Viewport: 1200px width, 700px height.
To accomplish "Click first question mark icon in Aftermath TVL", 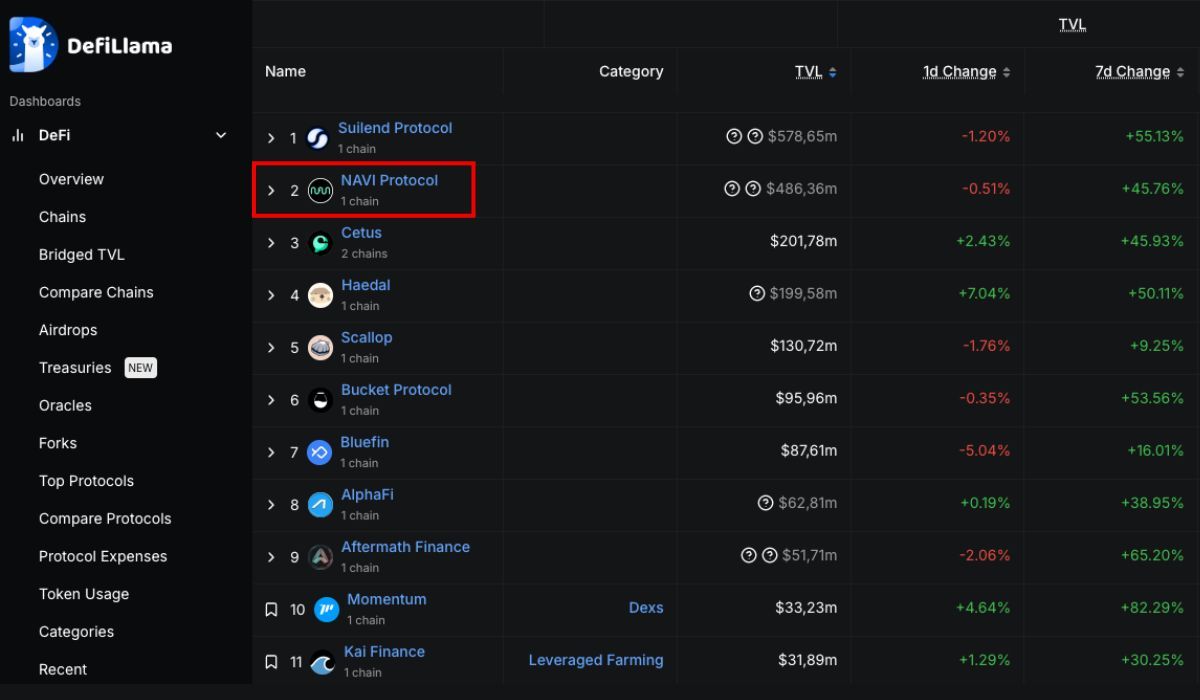I will (748, 555).
